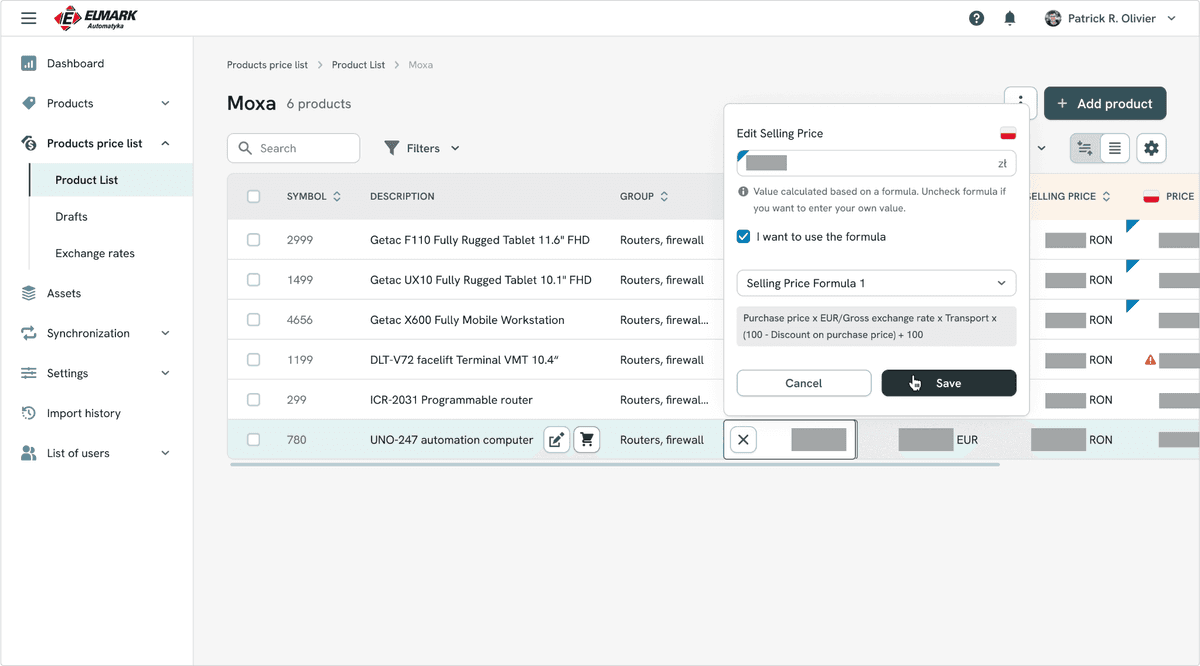This screenshot has width=1200, height=666.
Task: Select the Getac UX10 row checkbox
Action: point(254,280)
